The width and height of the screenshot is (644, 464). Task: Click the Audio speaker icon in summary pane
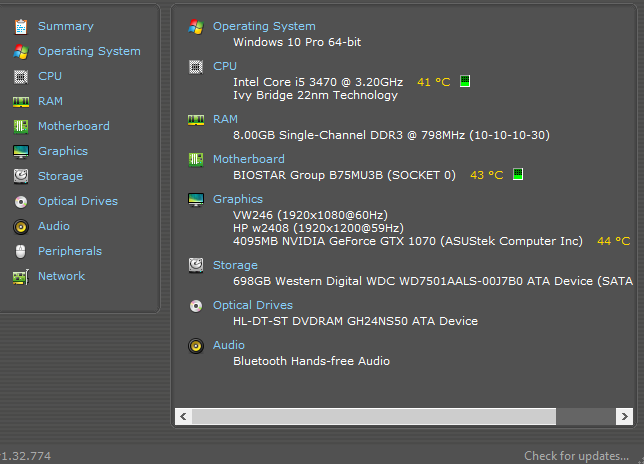point(196,346)
